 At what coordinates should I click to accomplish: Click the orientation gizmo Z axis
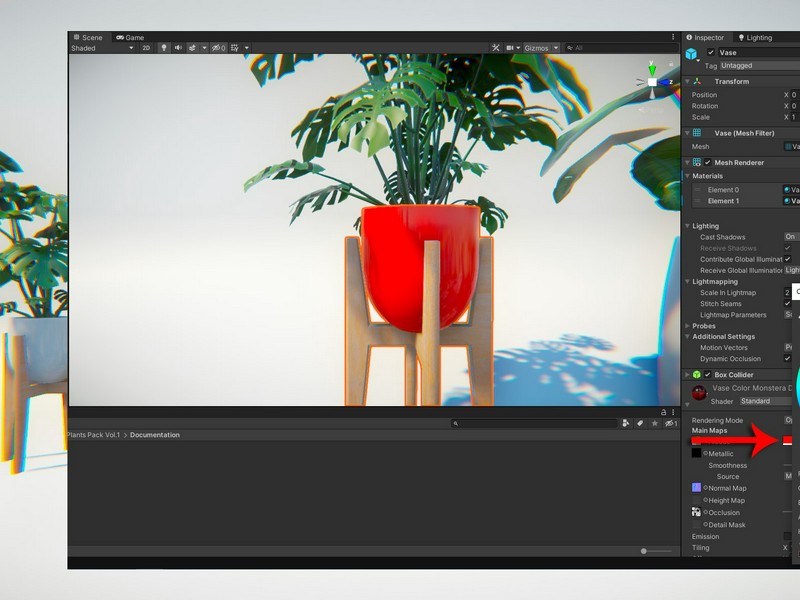pos(667,82)
